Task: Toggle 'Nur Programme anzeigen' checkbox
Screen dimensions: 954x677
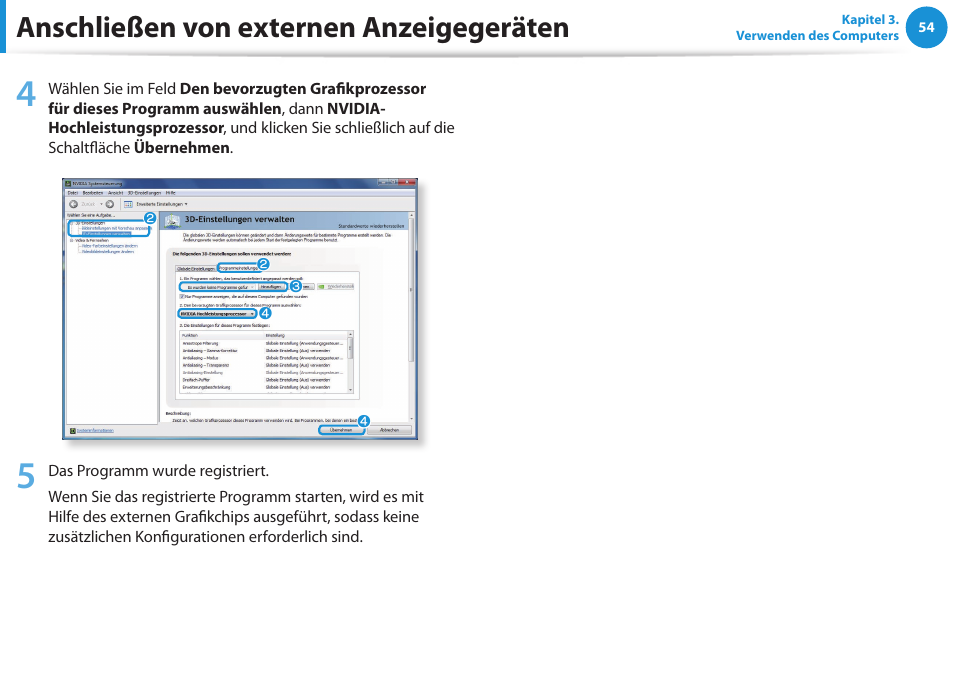Action: (182, 297)
